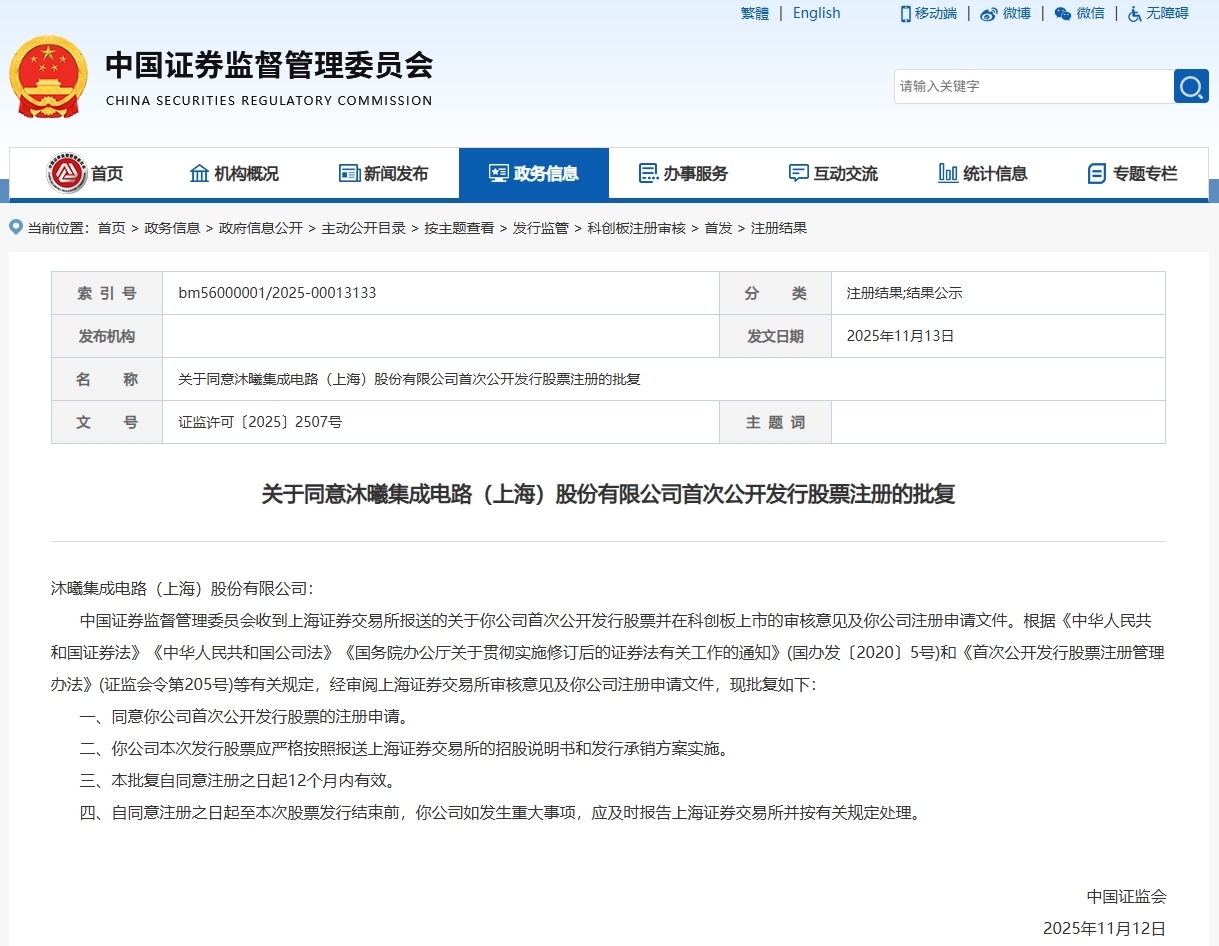The width and height of the screenshot is (1219, 946).
Task: Click the document name table cell
Action: (664, 379)
